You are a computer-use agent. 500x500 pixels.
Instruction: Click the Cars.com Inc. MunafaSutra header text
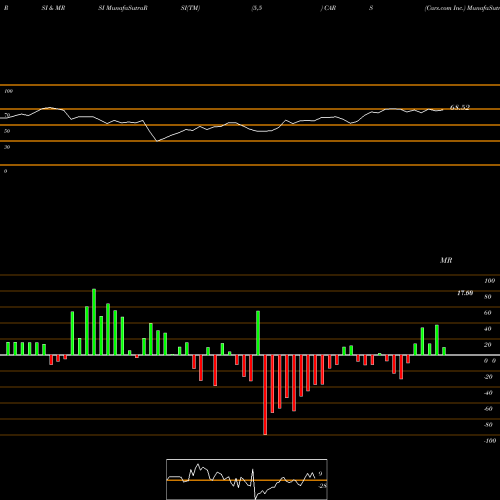click(462, 8)
